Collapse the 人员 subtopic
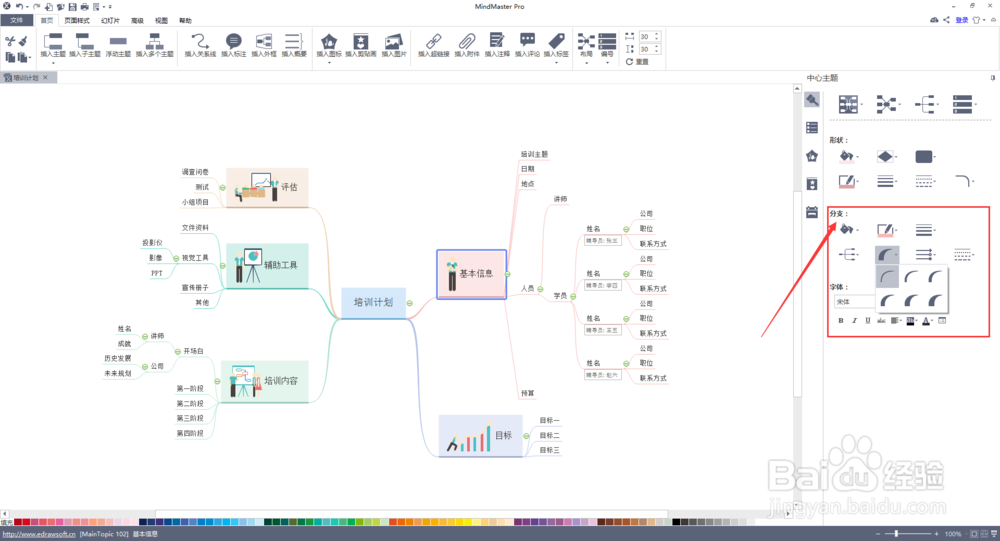 540,289
